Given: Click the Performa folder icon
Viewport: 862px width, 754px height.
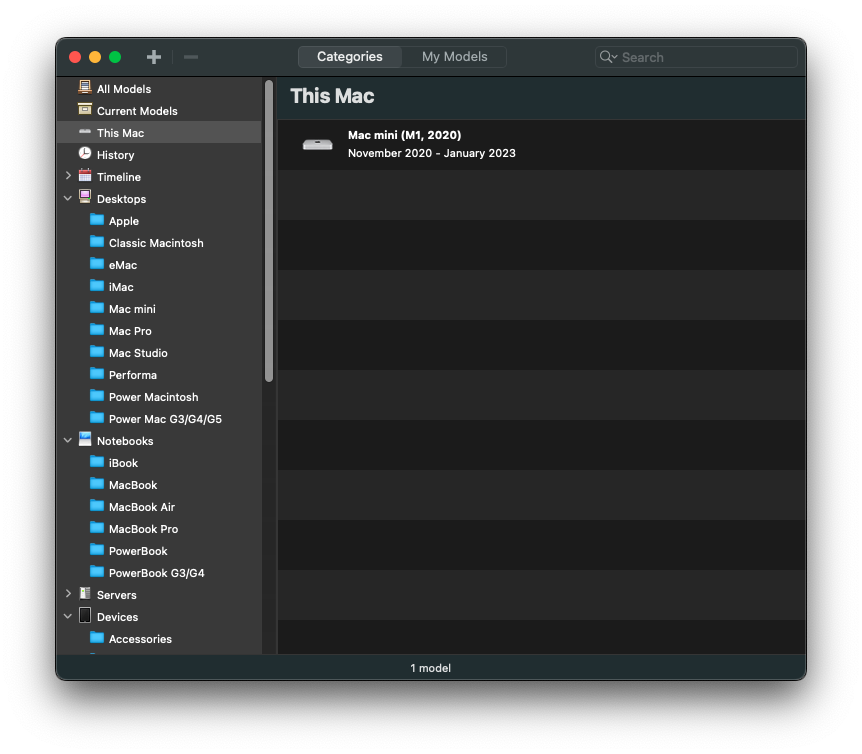Looking at the screenshot, I should click(x=97, y=374).
